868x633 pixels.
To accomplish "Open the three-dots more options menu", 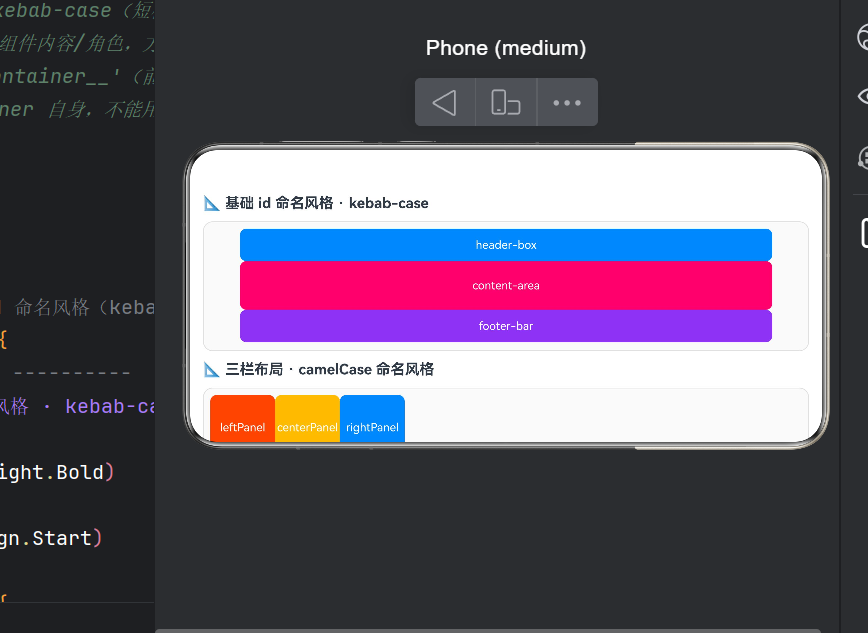I will 567,102.
